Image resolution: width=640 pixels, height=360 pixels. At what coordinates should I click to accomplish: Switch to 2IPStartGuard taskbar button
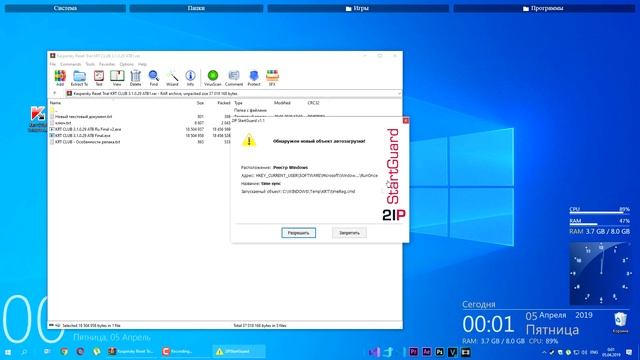point(239,351)
